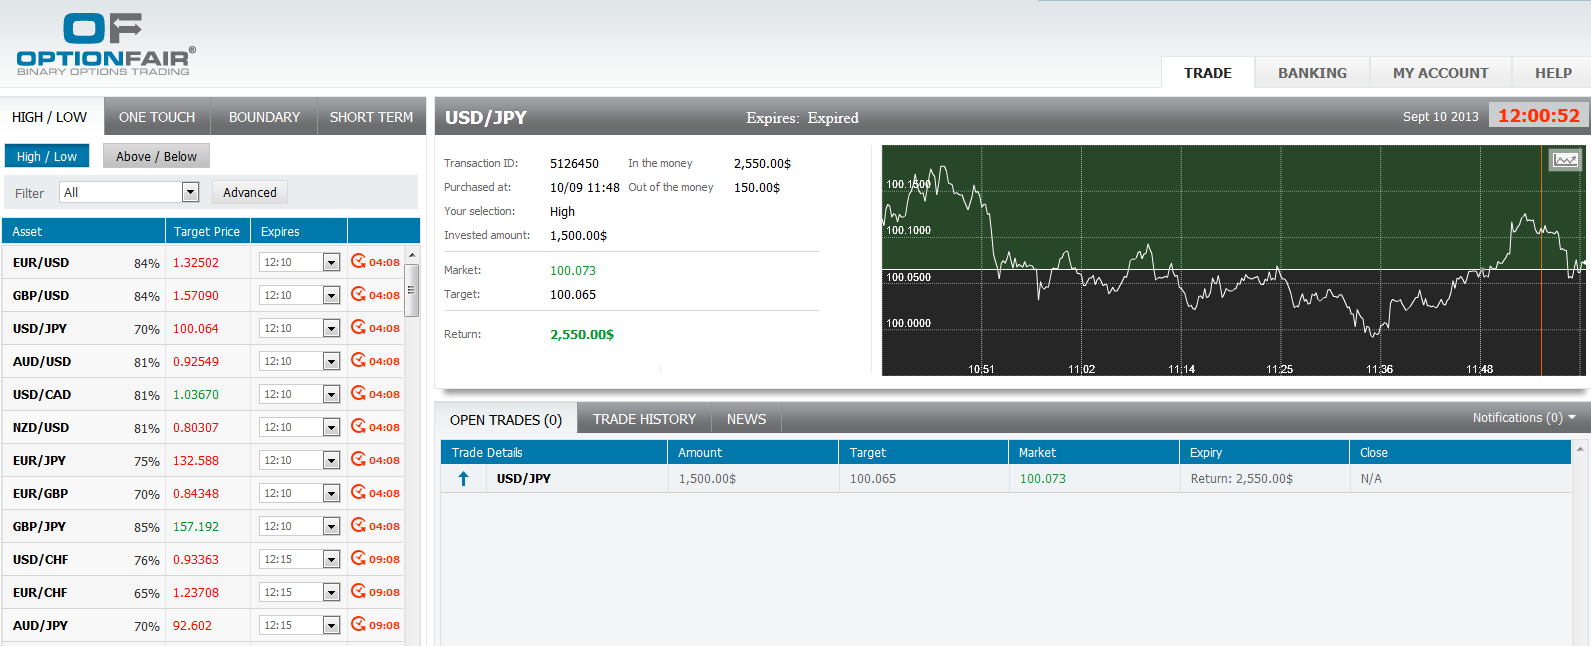The image size is (1591, 646).
Task: Click the clock icon in EUR/USD row
Action: (x=358, y=262)
